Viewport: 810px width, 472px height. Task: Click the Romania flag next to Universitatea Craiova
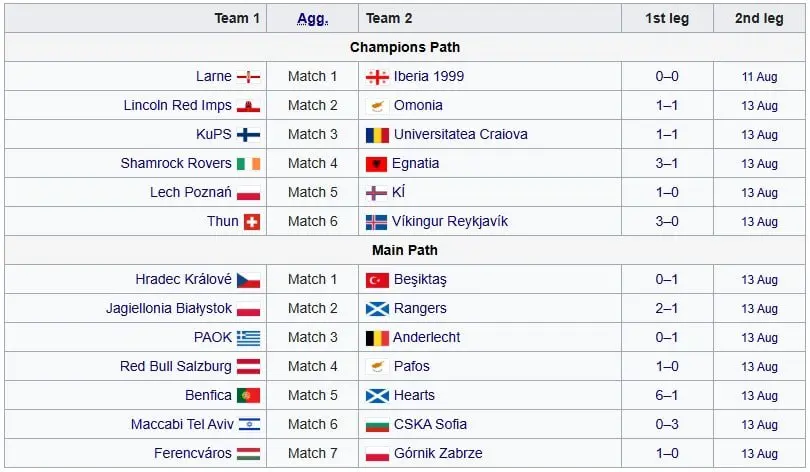377,135
